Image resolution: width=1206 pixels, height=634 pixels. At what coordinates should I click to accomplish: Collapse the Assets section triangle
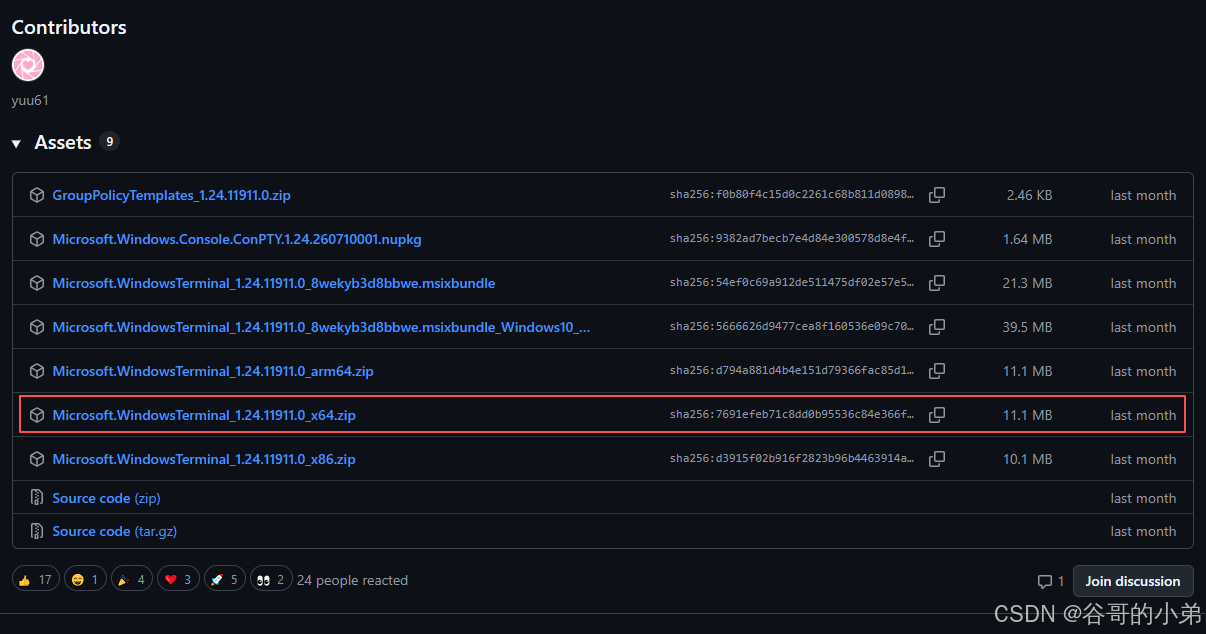point(16,144)
